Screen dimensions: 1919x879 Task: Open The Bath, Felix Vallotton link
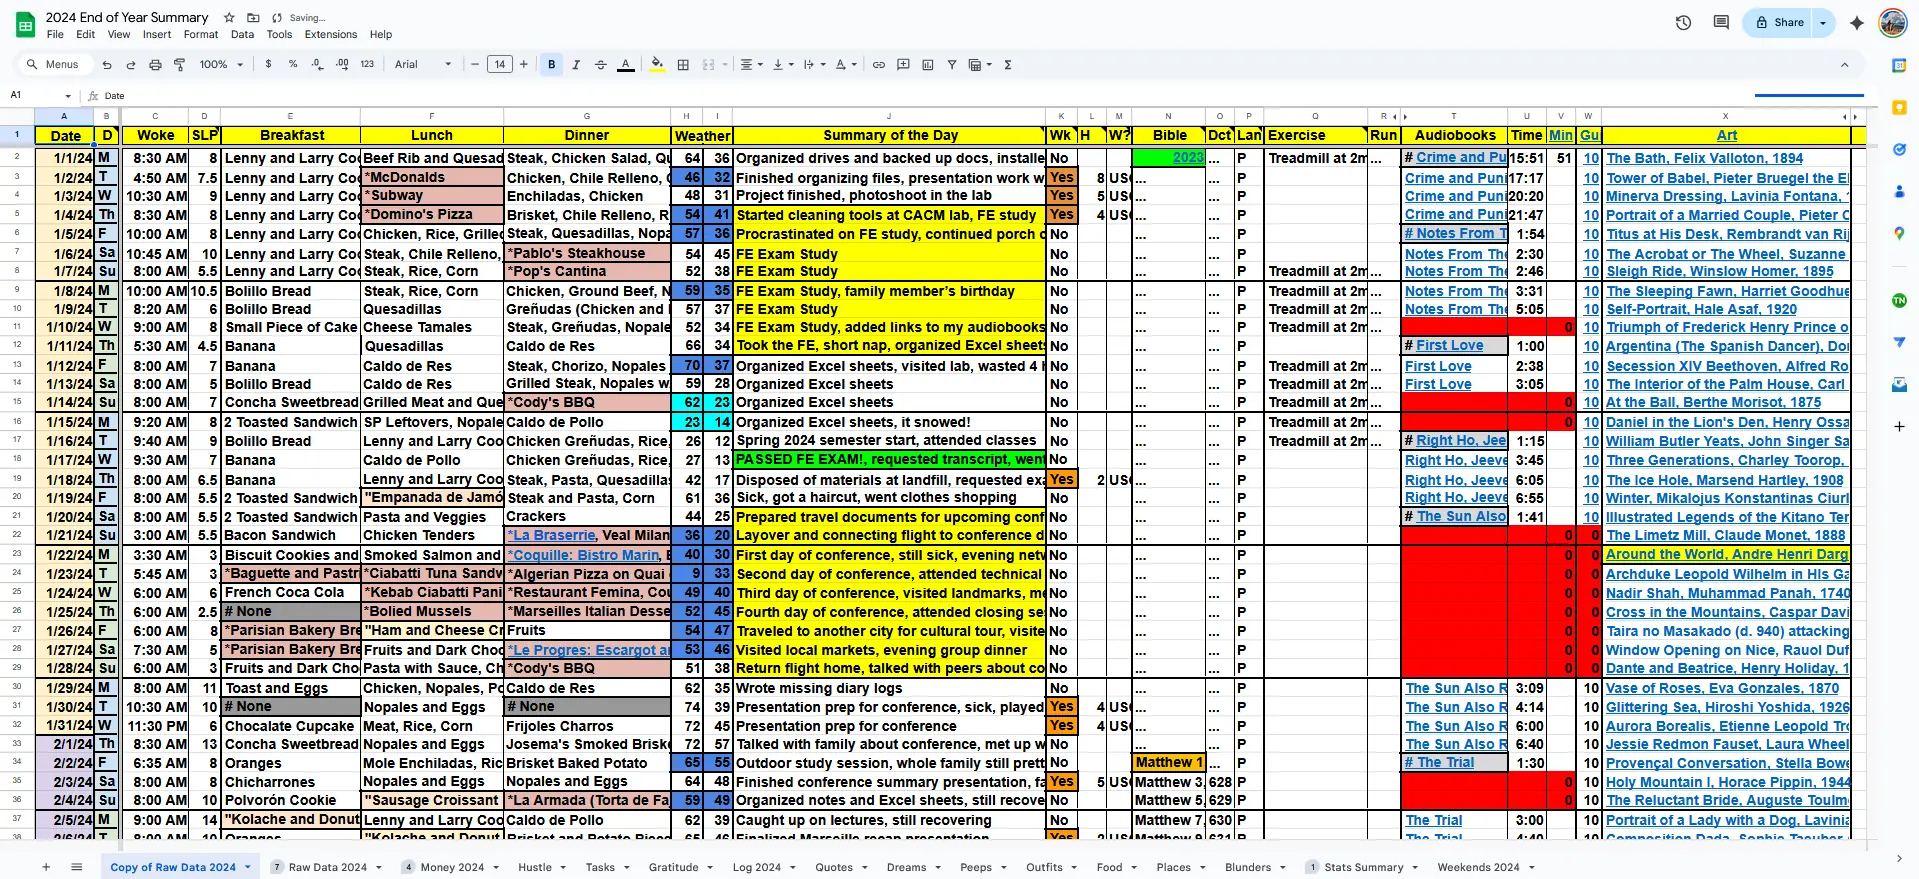[x=1704, y=158]
